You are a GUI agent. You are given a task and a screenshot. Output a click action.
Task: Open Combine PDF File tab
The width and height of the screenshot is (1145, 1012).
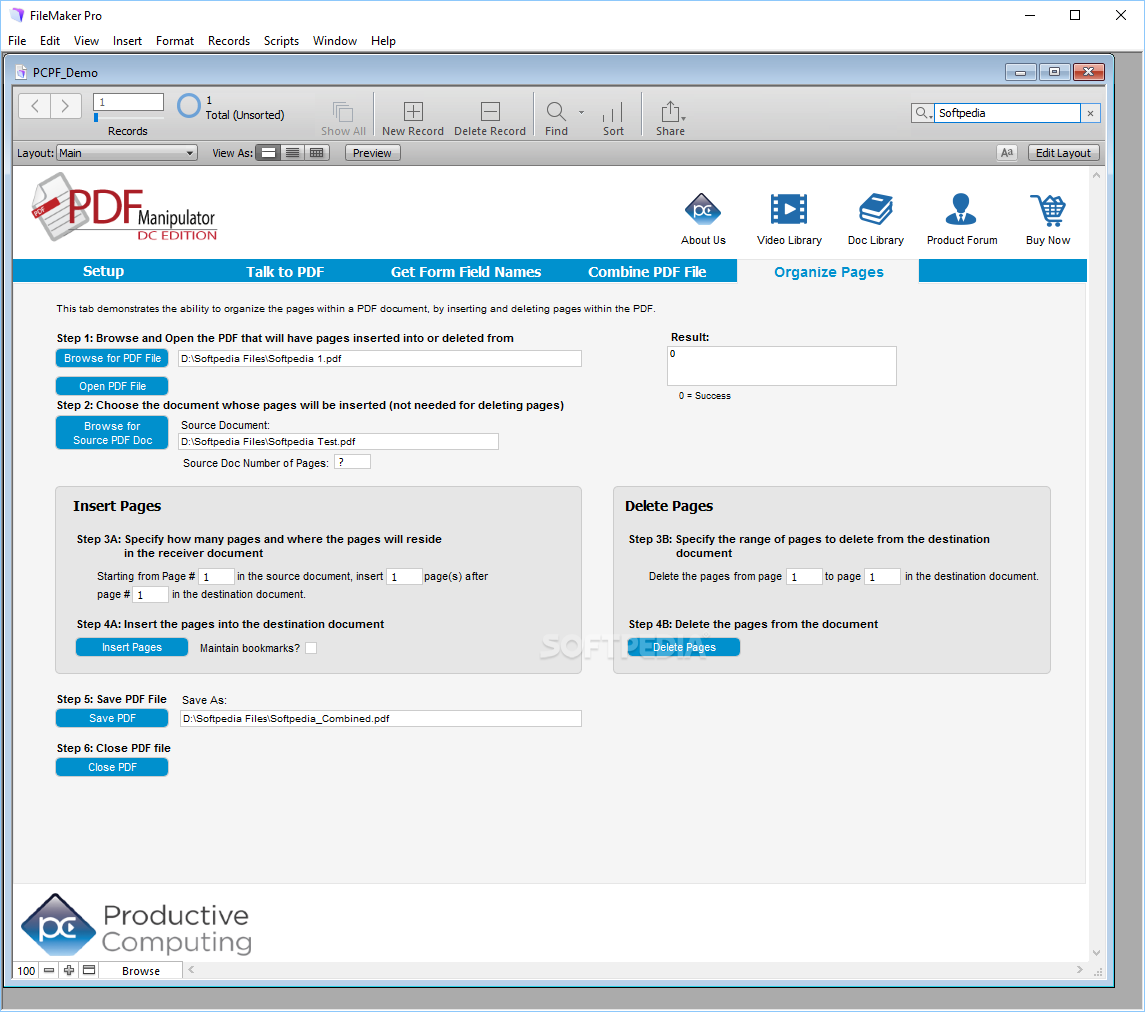coord(647,272)
